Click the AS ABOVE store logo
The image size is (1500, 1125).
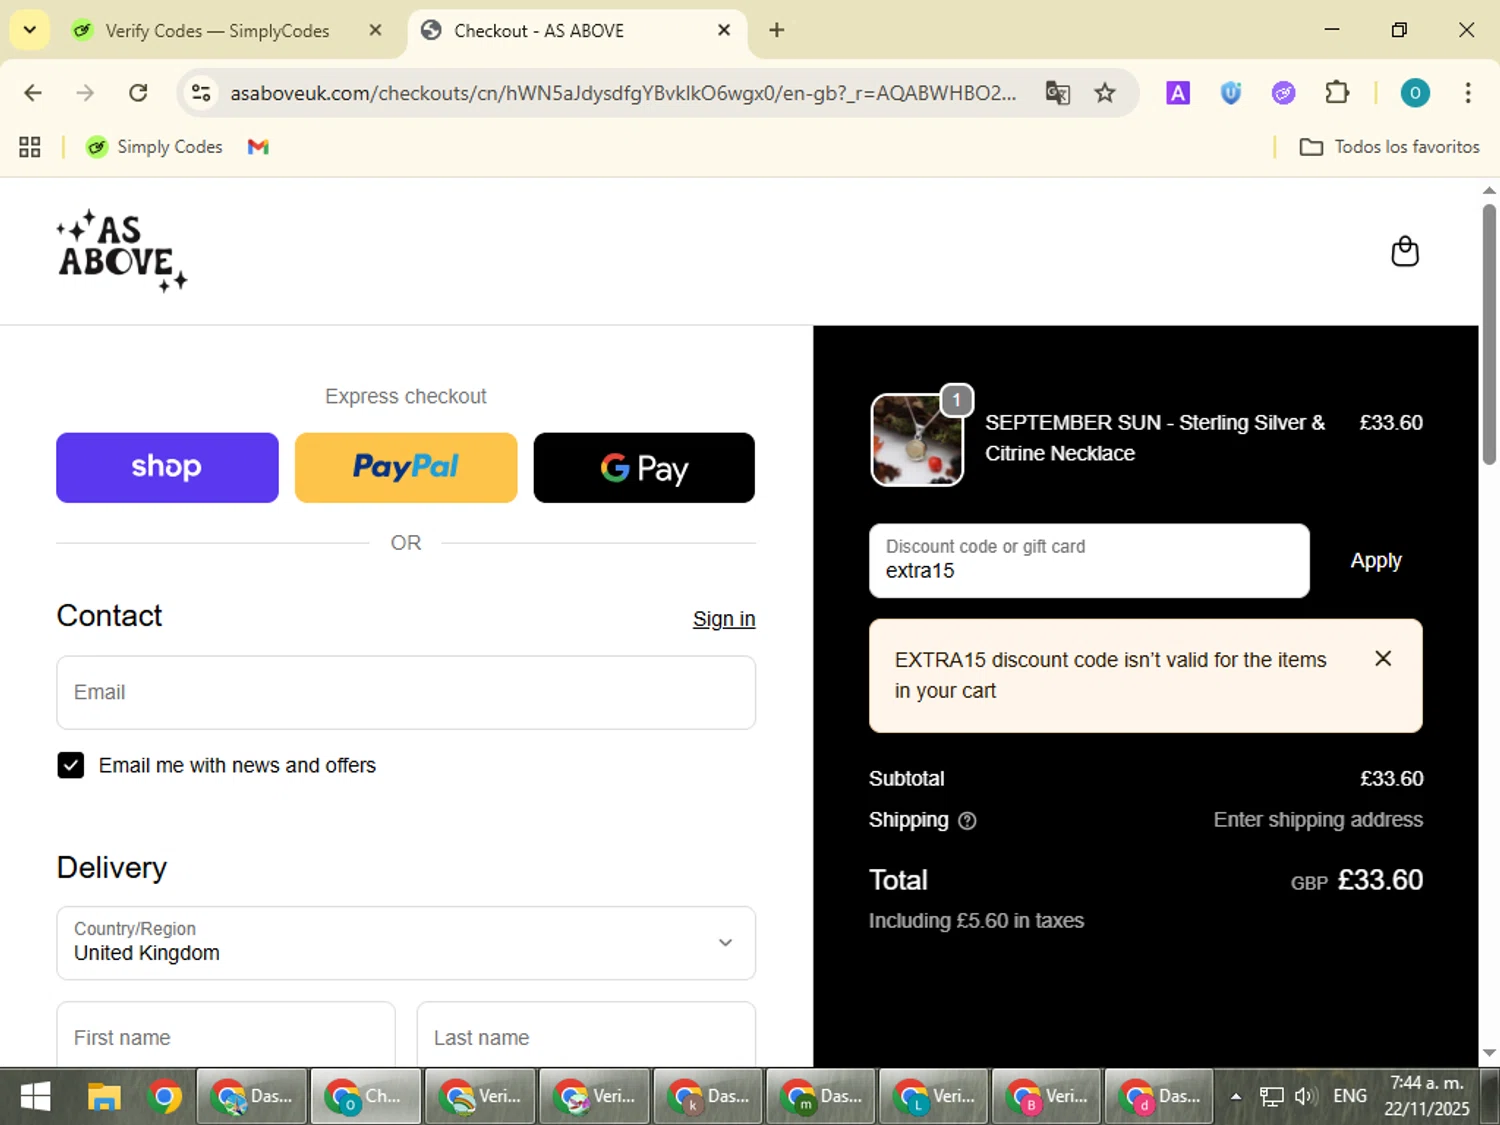[x=122, y=251]
